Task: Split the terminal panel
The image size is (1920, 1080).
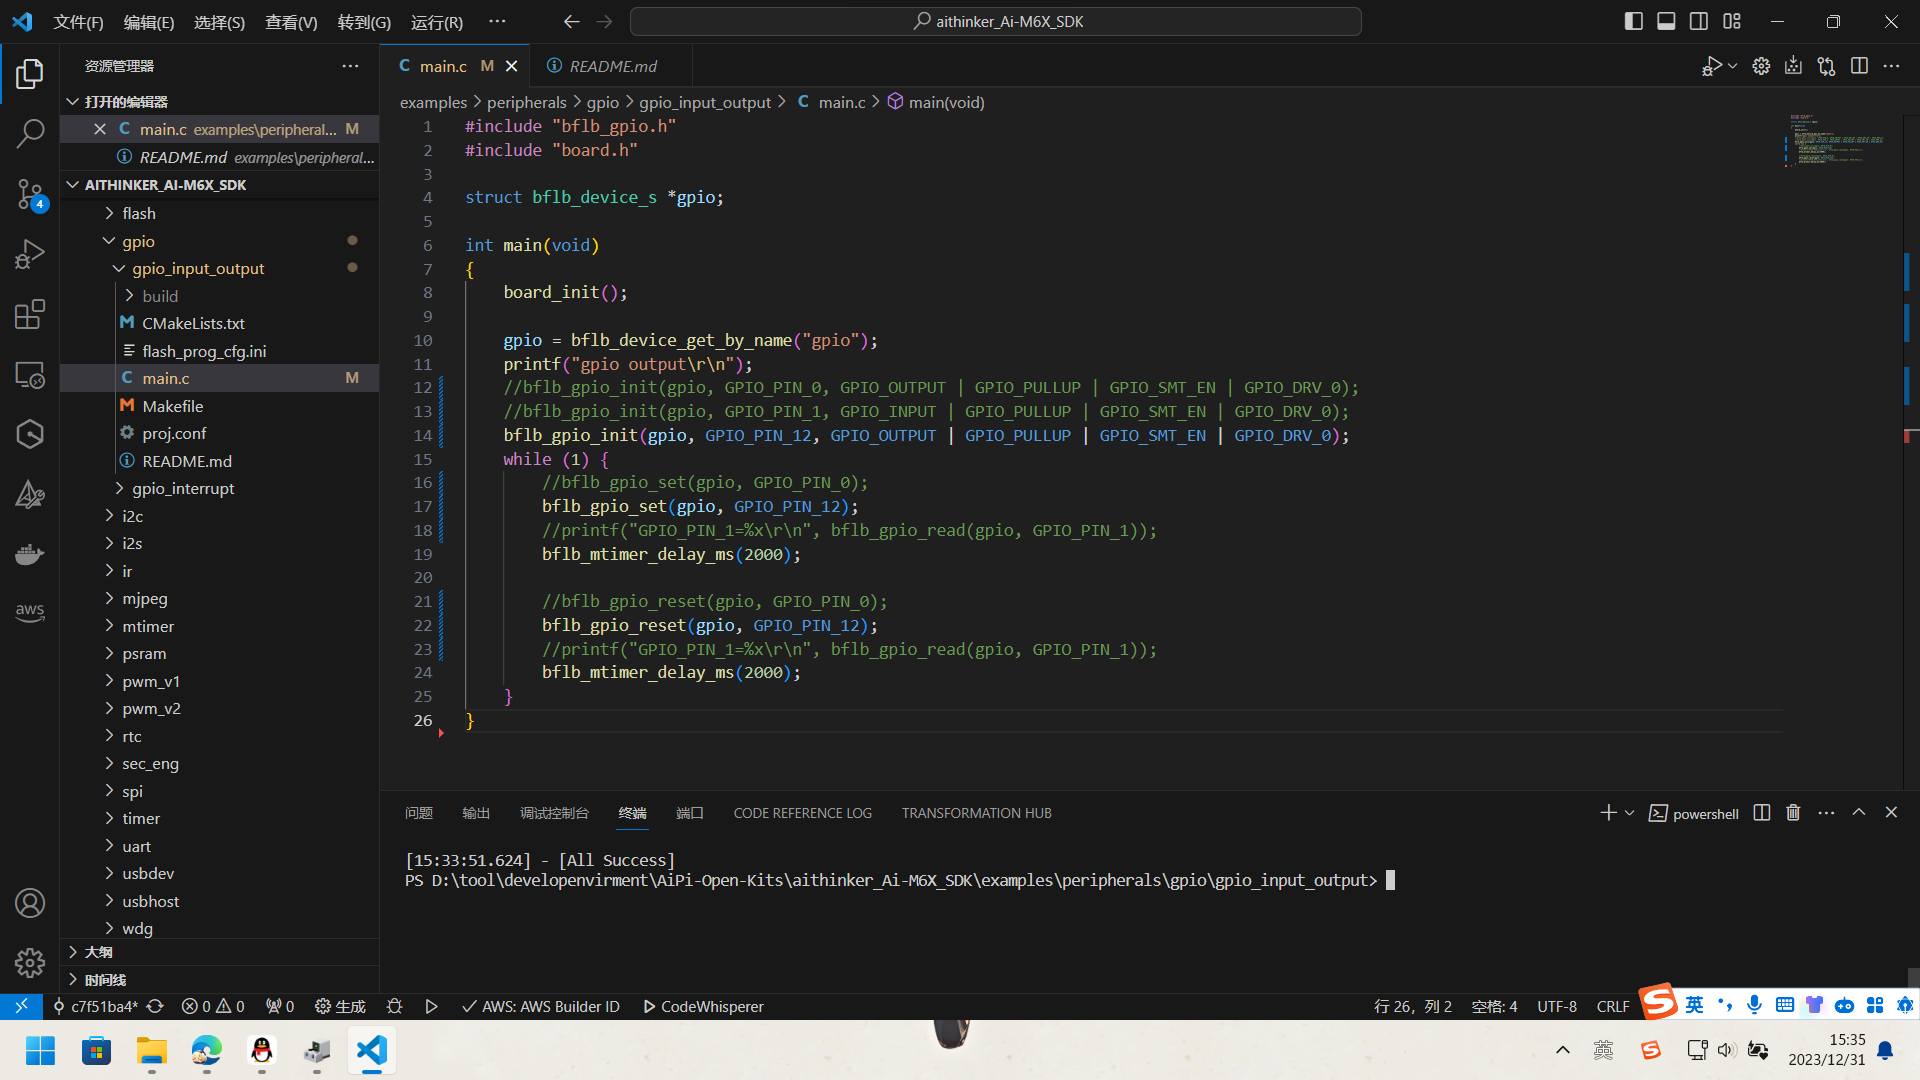Action: click(1762, 813)
